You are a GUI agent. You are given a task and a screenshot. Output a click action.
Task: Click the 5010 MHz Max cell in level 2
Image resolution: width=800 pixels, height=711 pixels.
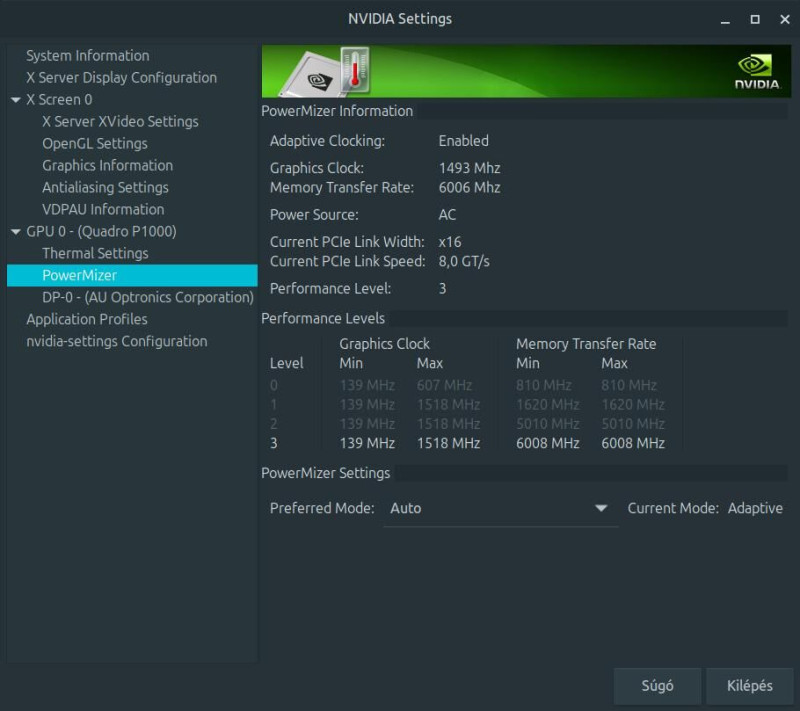click(x=633, y=424)
